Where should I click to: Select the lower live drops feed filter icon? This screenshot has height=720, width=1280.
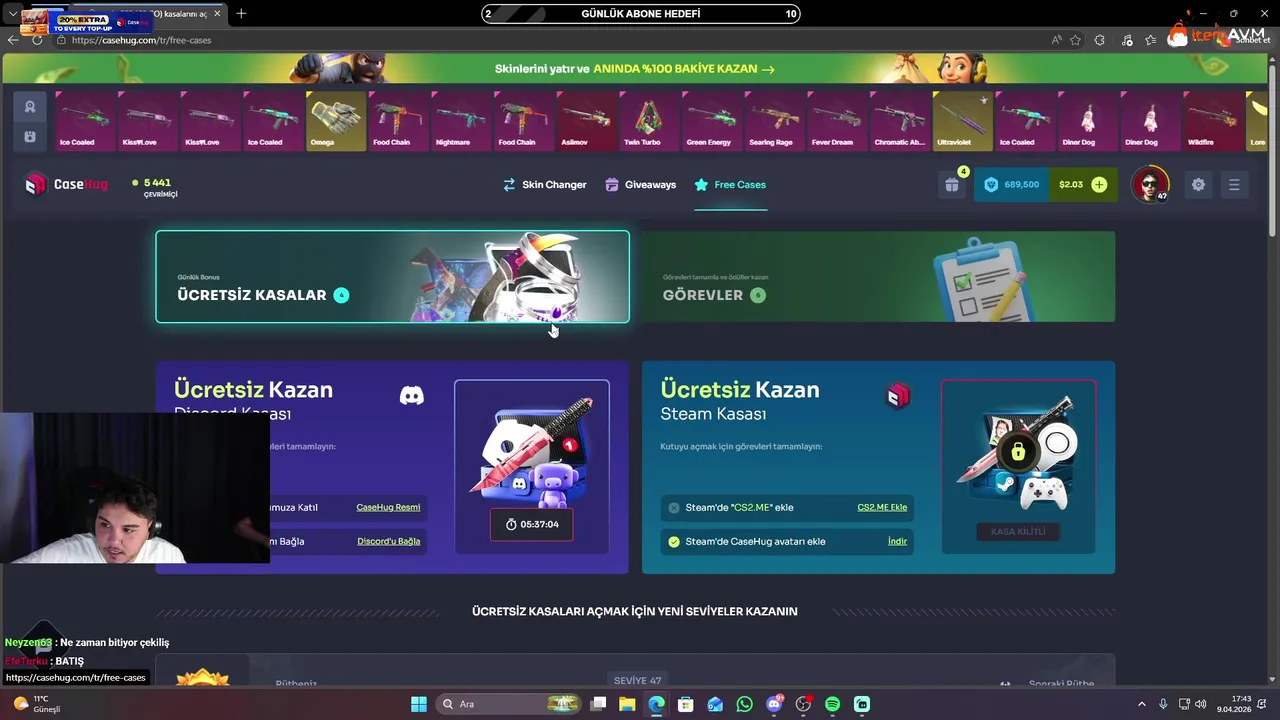(x=30, y=136)
